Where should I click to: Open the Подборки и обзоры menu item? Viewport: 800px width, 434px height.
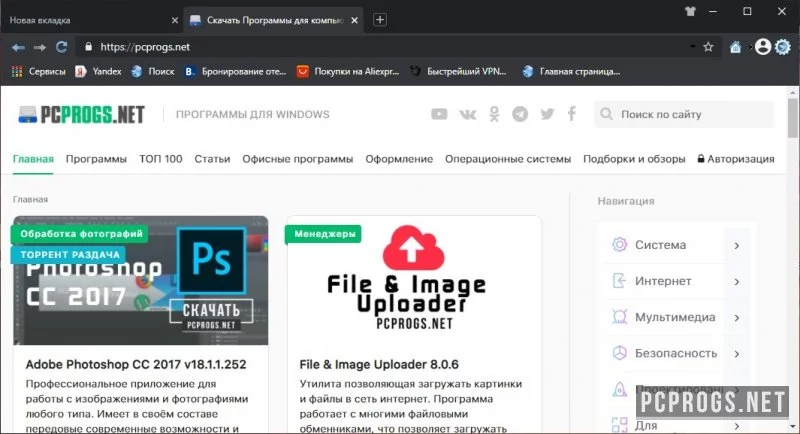634,159
